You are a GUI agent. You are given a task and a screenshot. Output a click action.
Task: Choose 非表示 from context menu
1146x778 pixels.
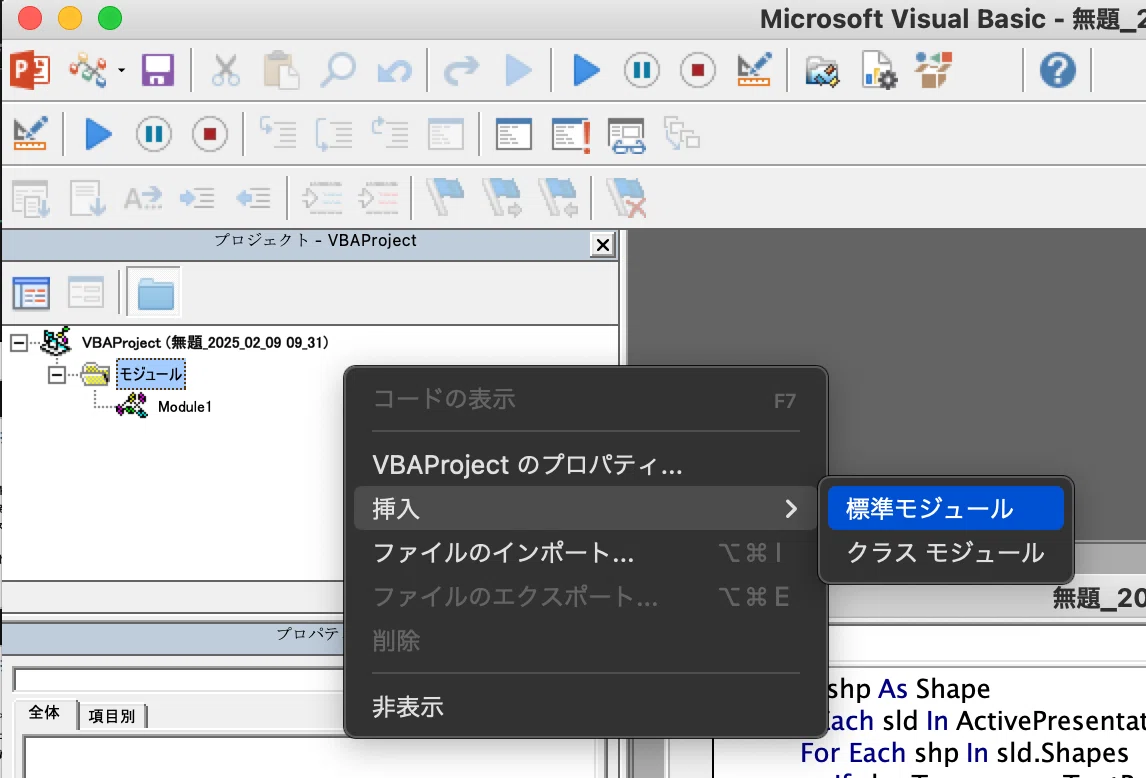[x=584, y=707]
